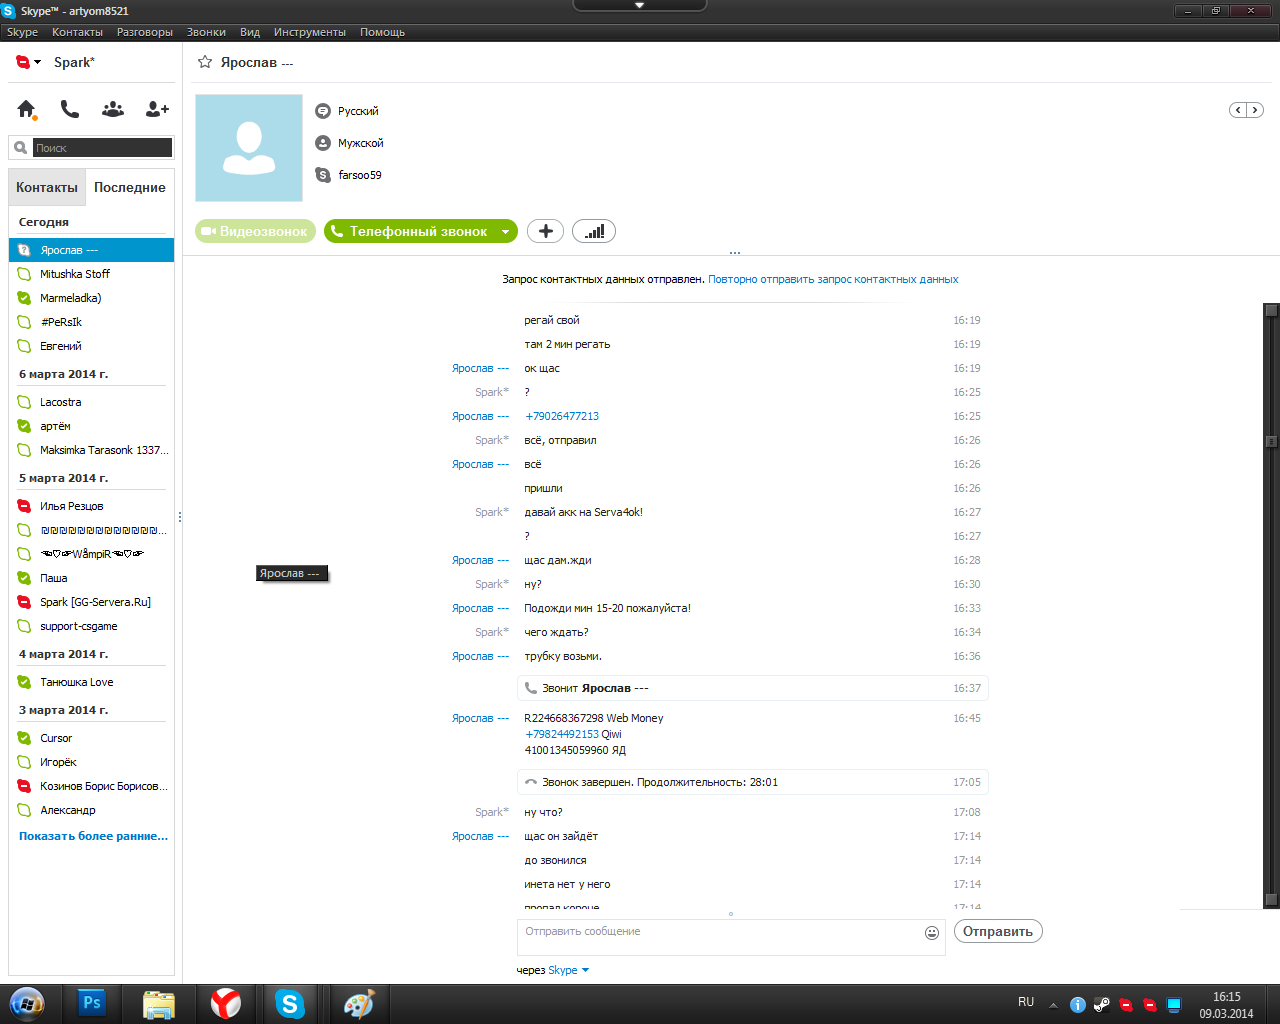1280x1024 pixels.
Task: Click the status icon beside Cursor contact
Action: (24, 738)
